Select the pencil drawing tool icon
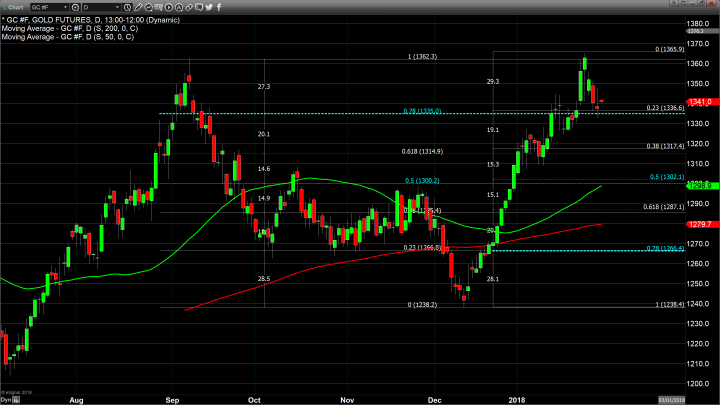 [139, 7]
